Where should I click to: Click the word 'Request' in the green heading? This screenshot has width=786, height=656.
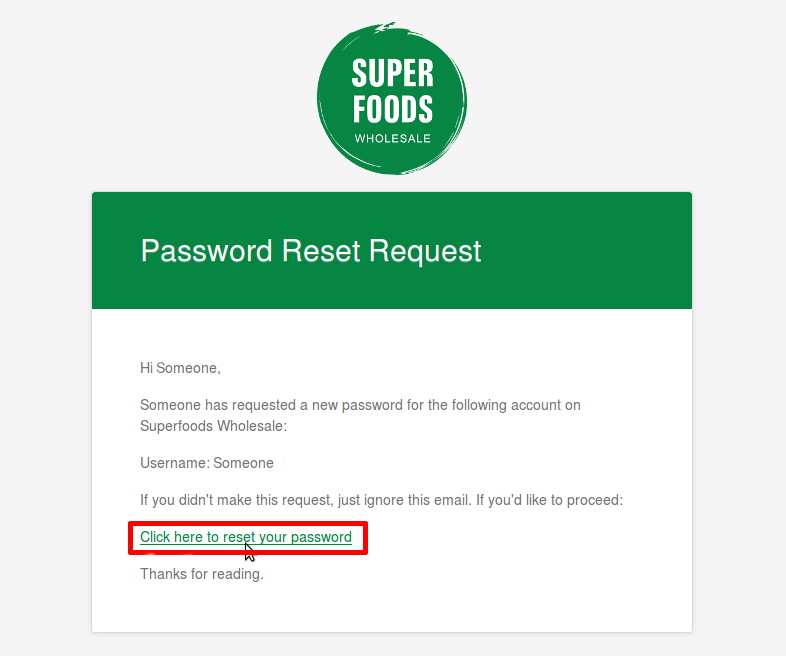pyautogui.click(x=425, y=250)
